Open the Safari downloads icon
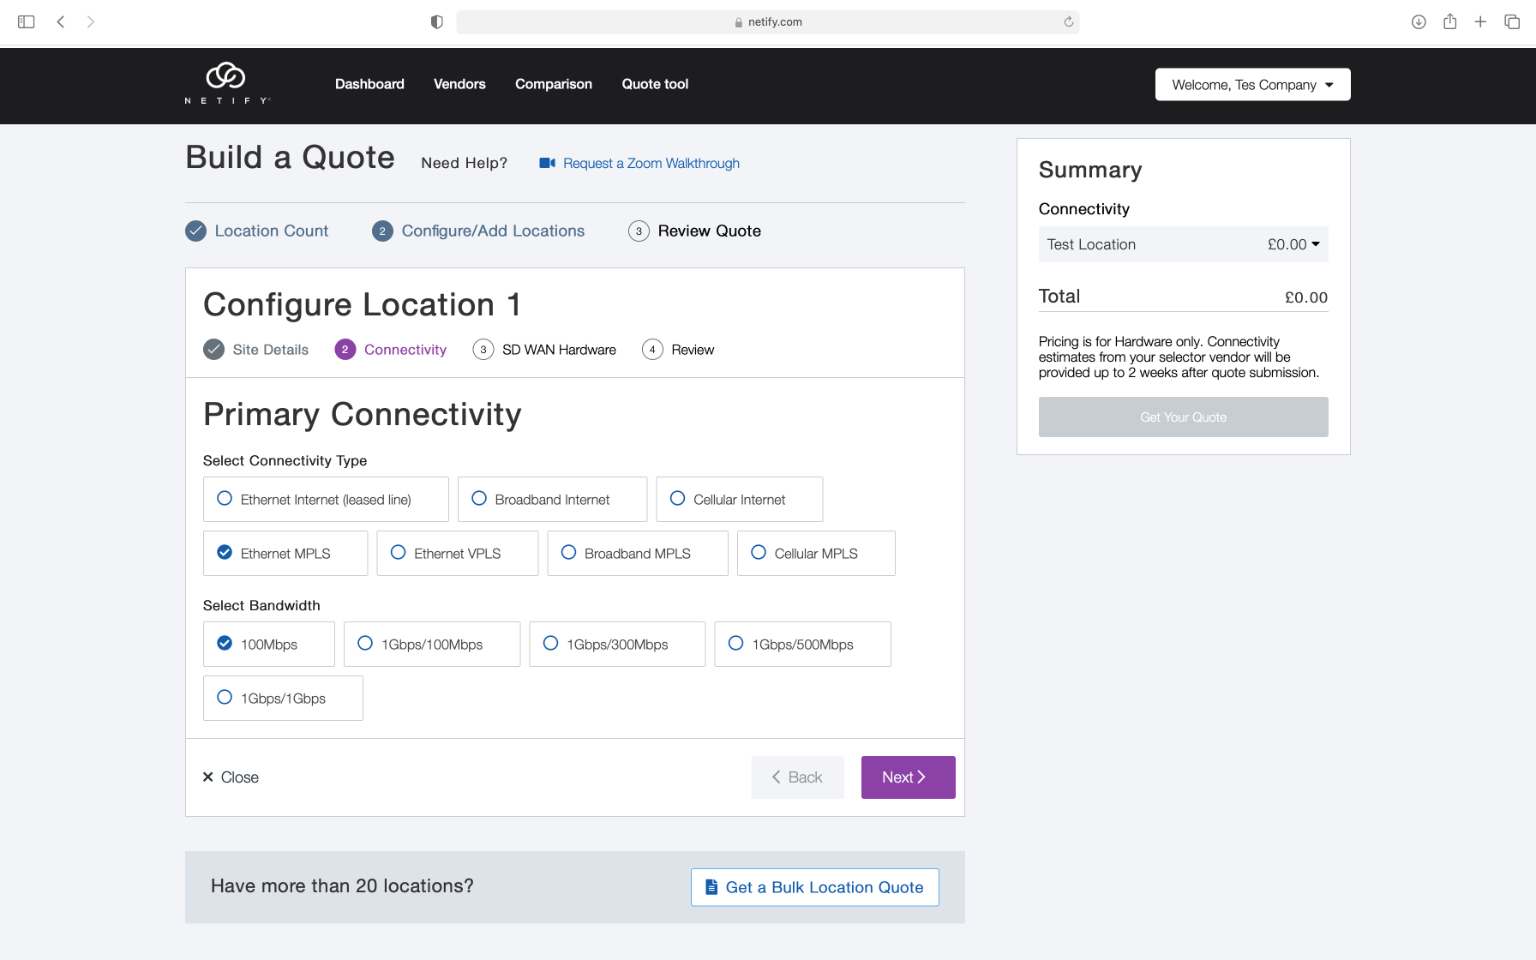1536x960 pixels. 1418,22
